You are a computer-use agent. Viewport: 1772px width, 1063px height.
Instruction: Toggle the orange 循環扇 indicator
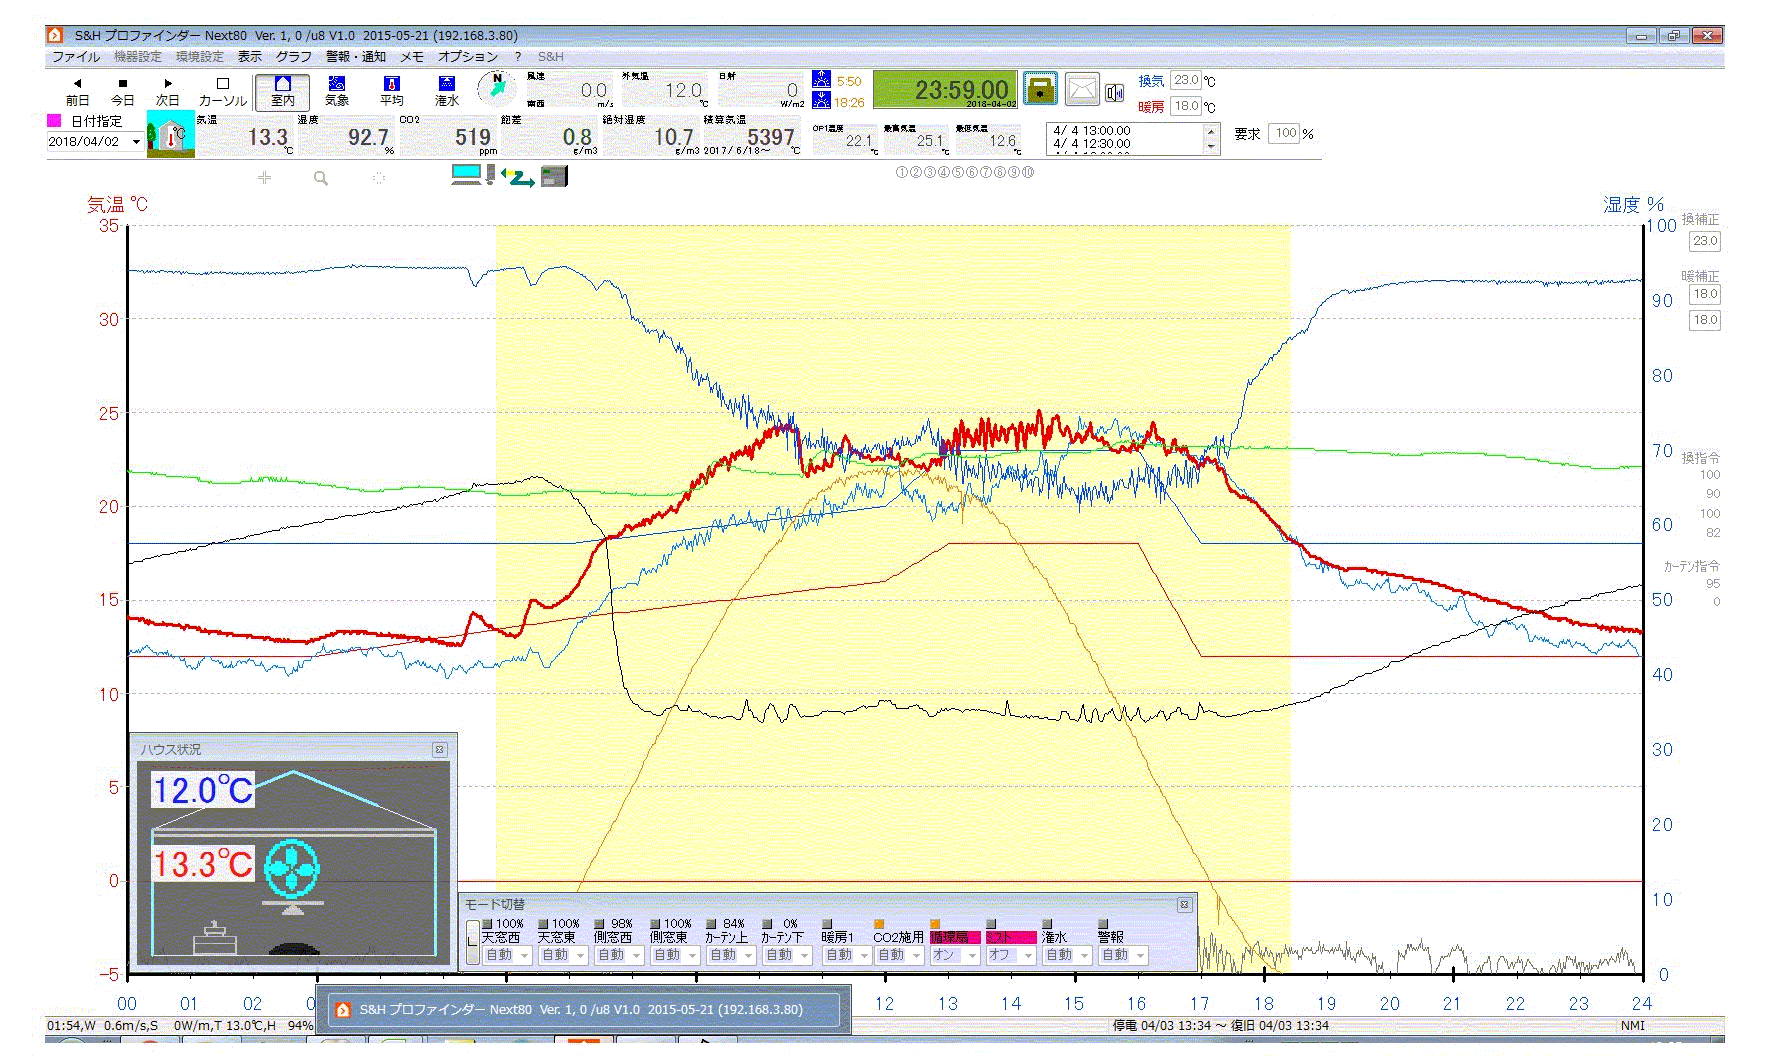(x=935, y=924)
